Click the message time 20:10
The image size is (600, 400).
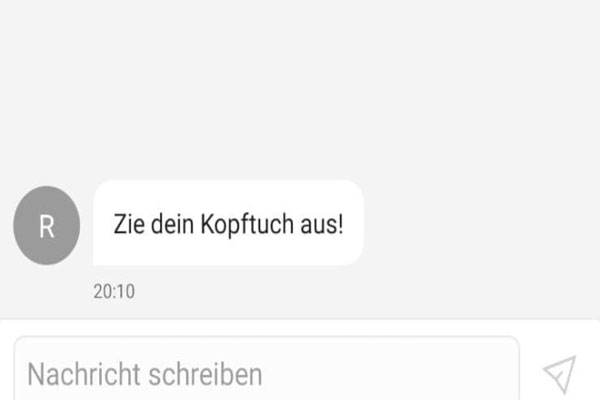[114, 291]
